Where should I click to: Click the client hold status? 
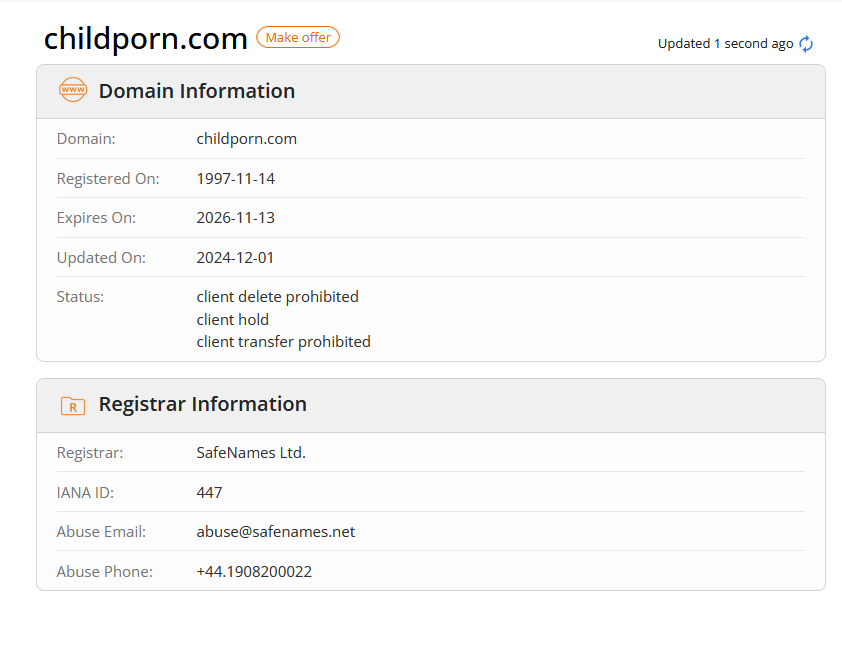coord(233,320)
